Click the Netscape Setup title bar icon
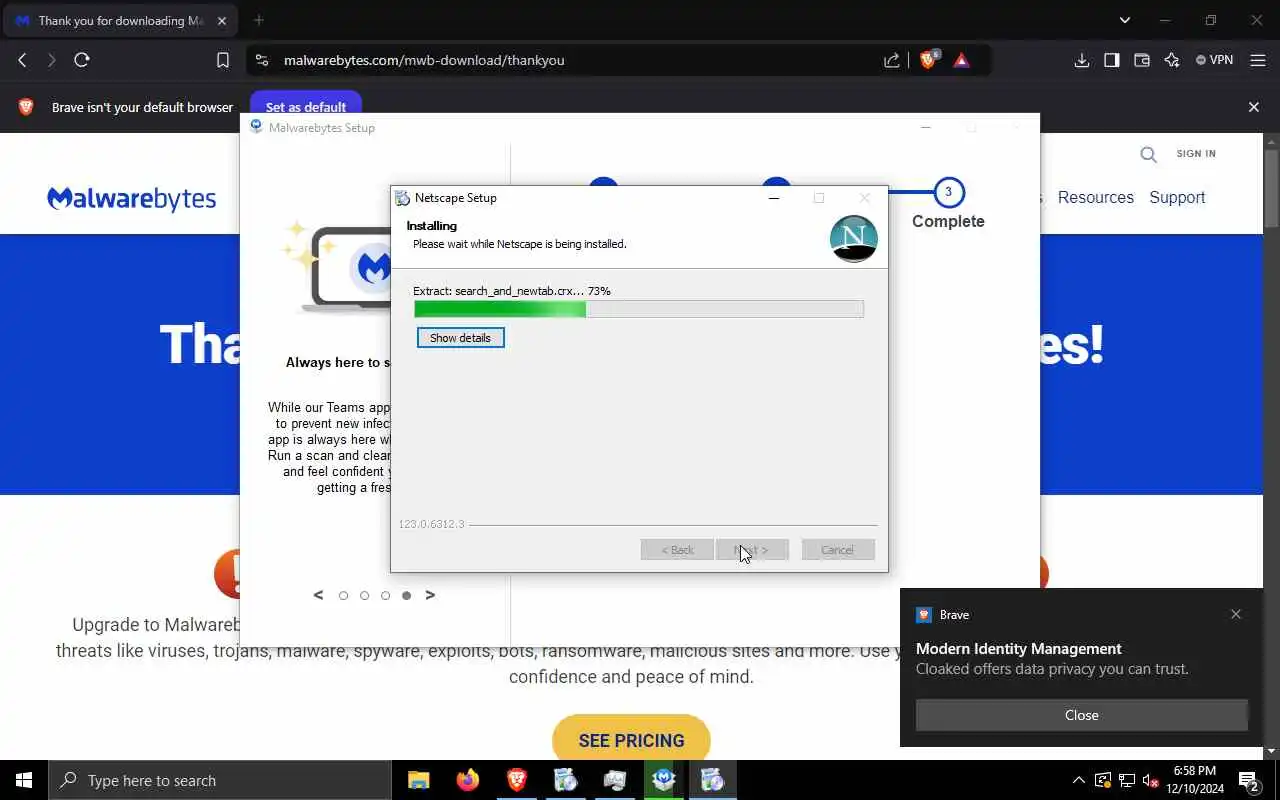 click(x=402, y=198)
